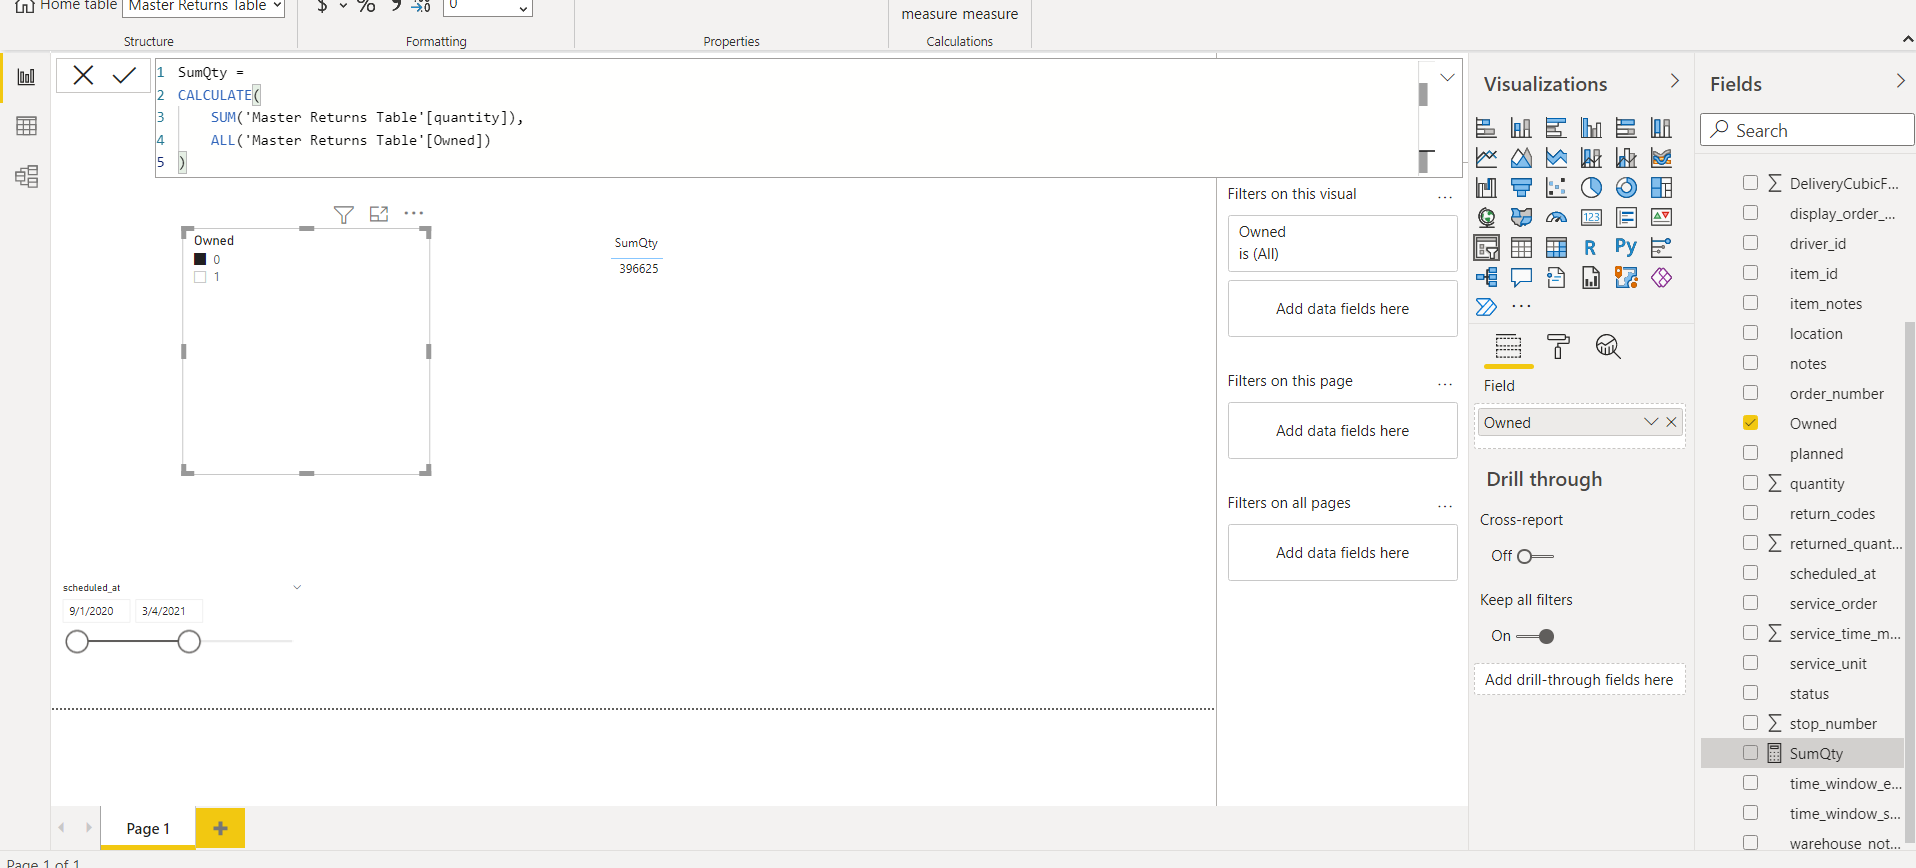This screenshot has width=1916, height=868.
Task: Switch to Page 1 tab
Action: coord(148,828)
